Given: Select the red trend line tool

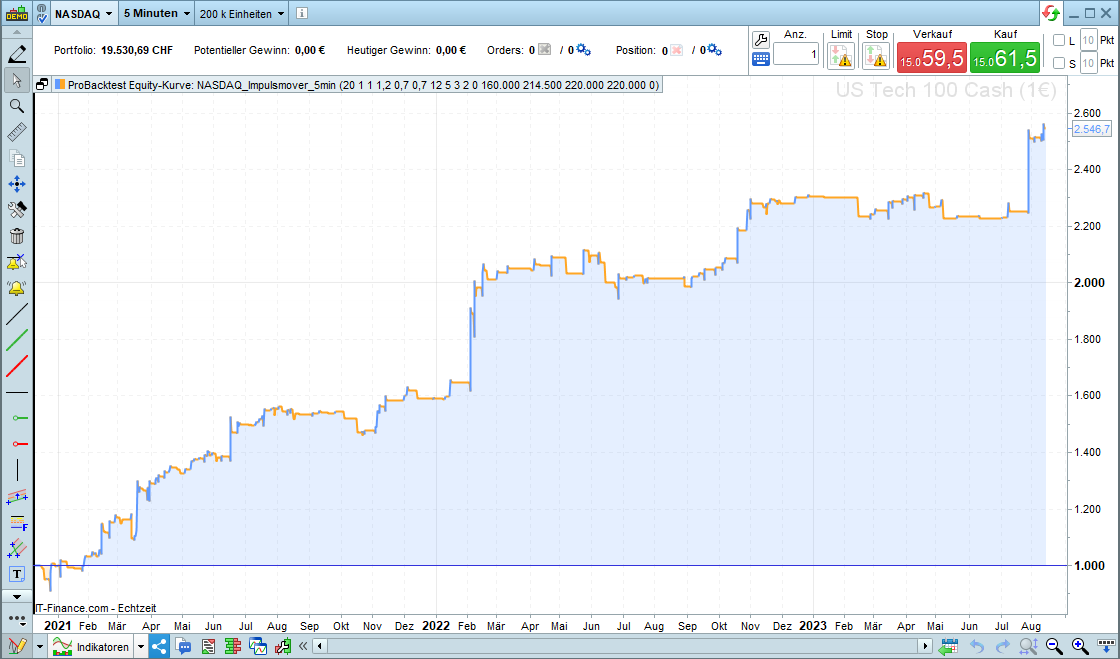Looking at the screenshot, I should (16, 366).
